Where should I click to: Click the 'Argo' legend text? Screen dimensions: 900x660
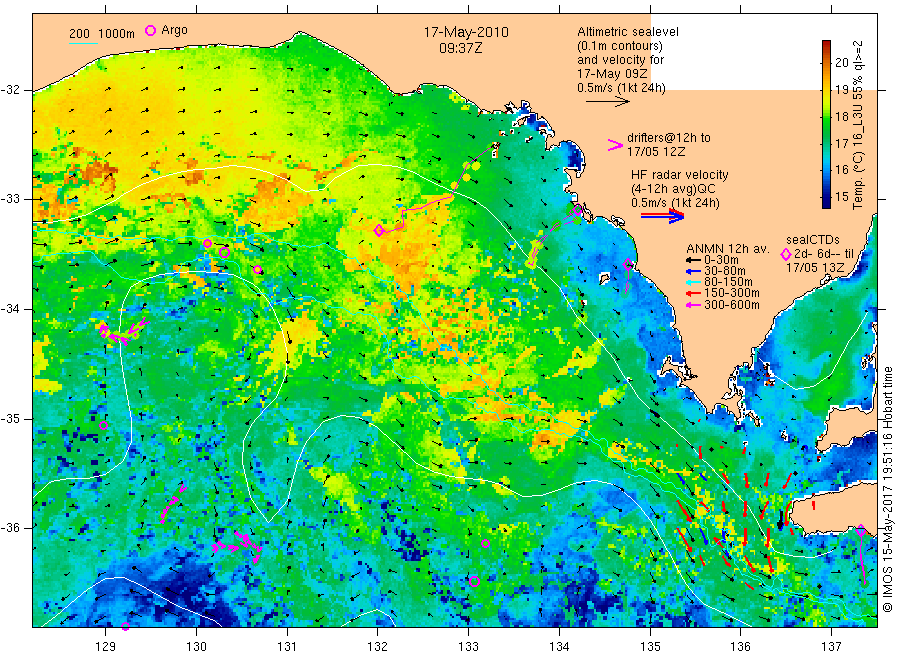(x=174, y=30)
